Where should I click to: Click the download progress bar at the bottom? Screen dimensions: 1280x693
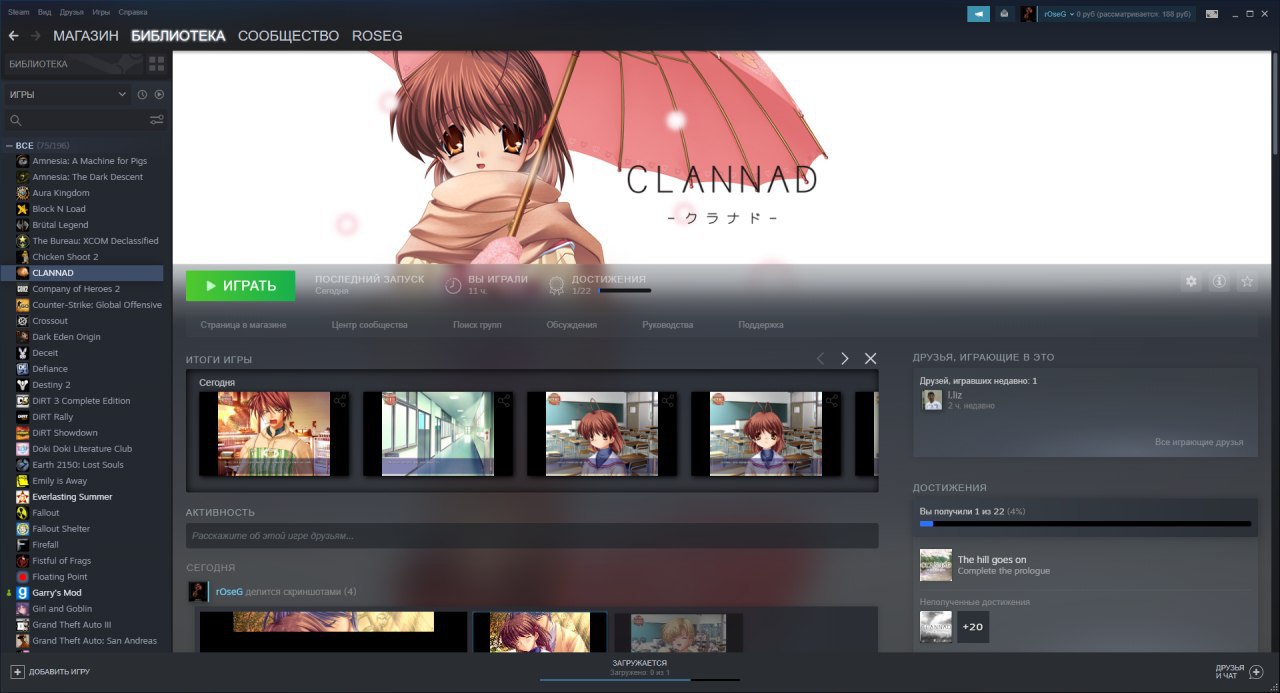click(640, 679)
